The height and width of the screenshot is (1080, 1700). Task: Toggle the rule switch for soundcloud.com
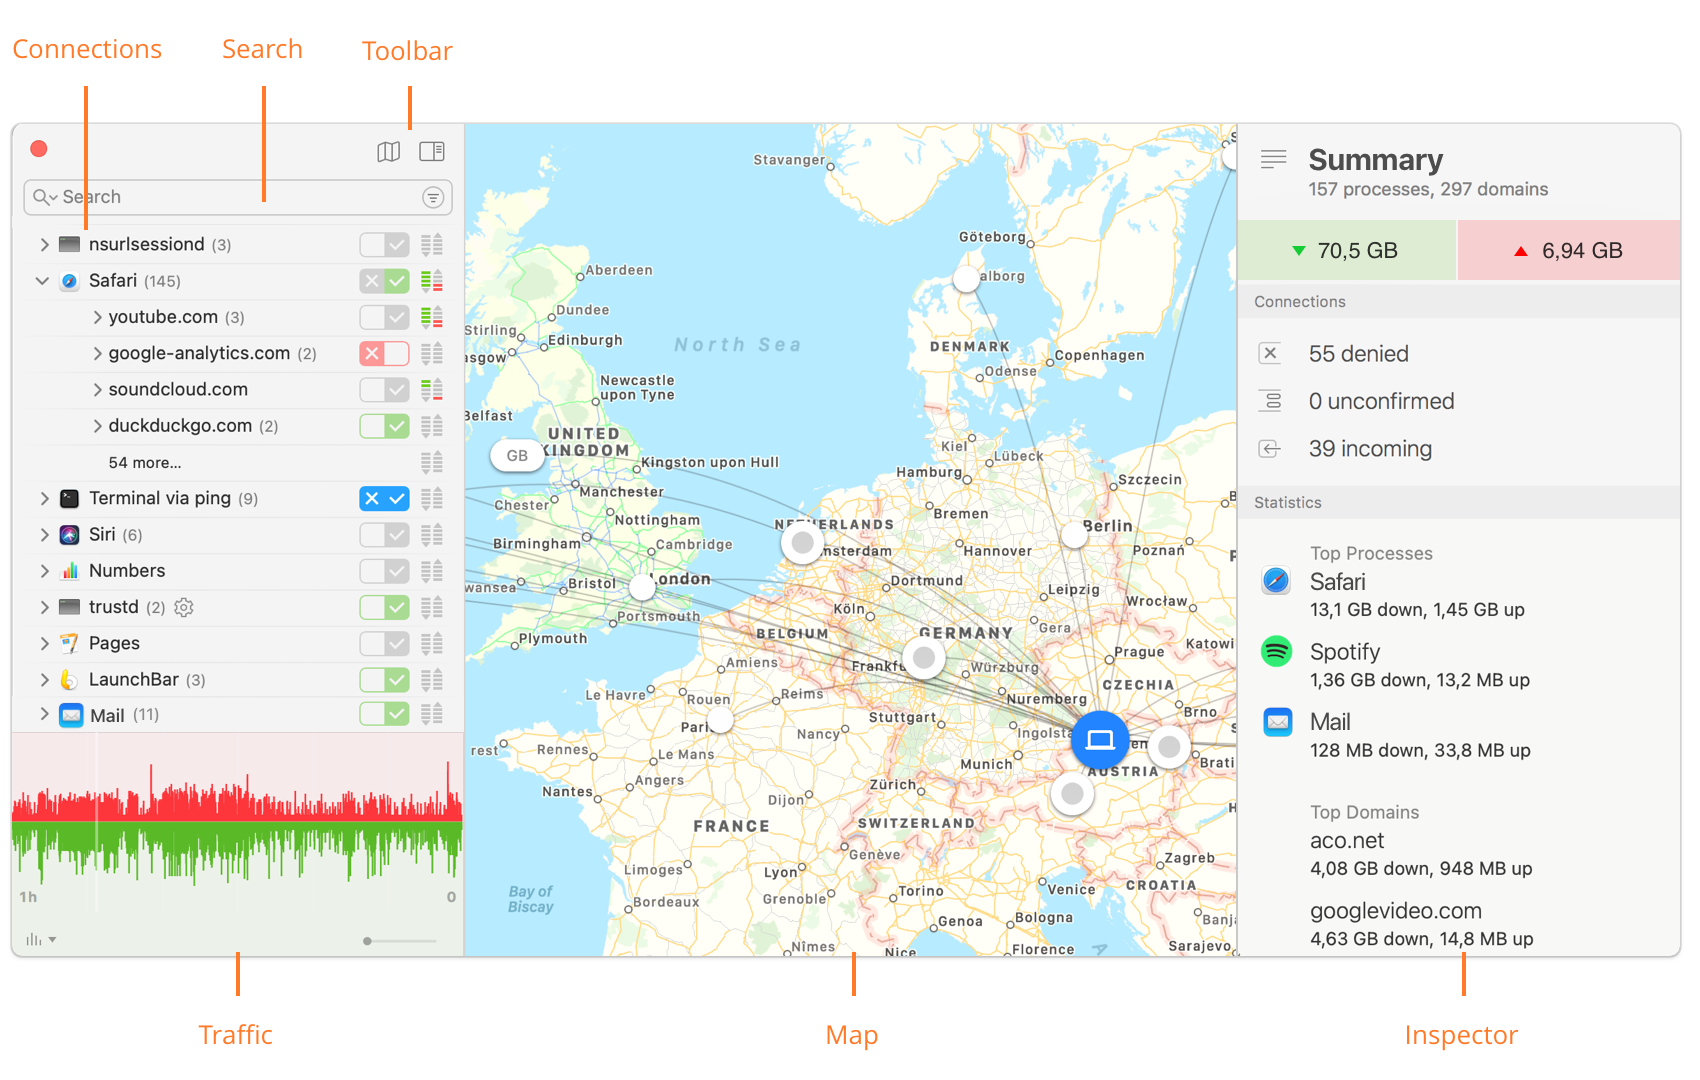pos(385,389)
